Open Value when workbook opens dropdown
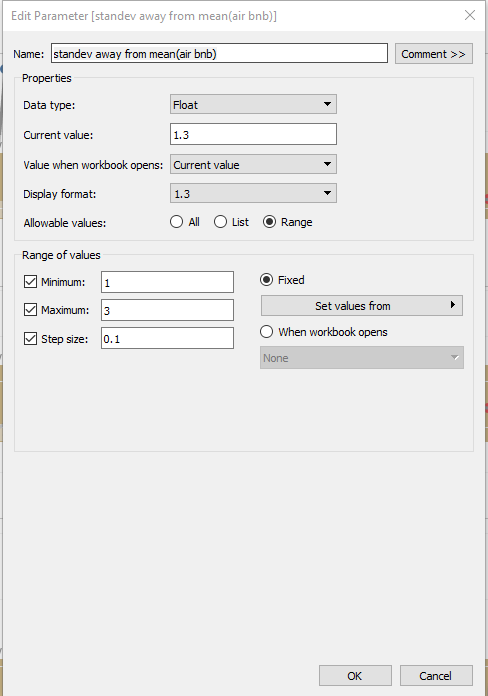 point(253,165)
